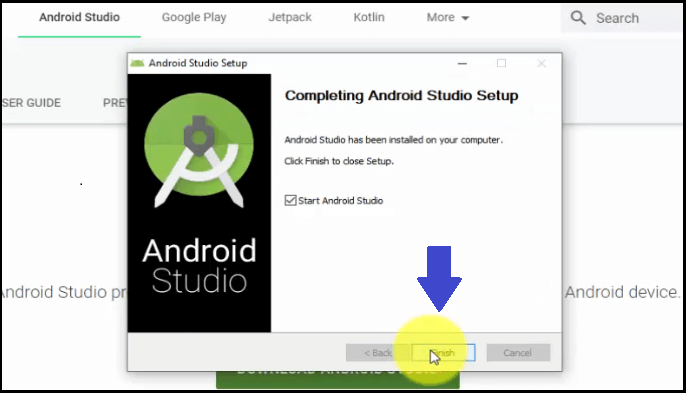
Task: Open the Android Studio tab on webpage
Action: (x=79, y=18)
